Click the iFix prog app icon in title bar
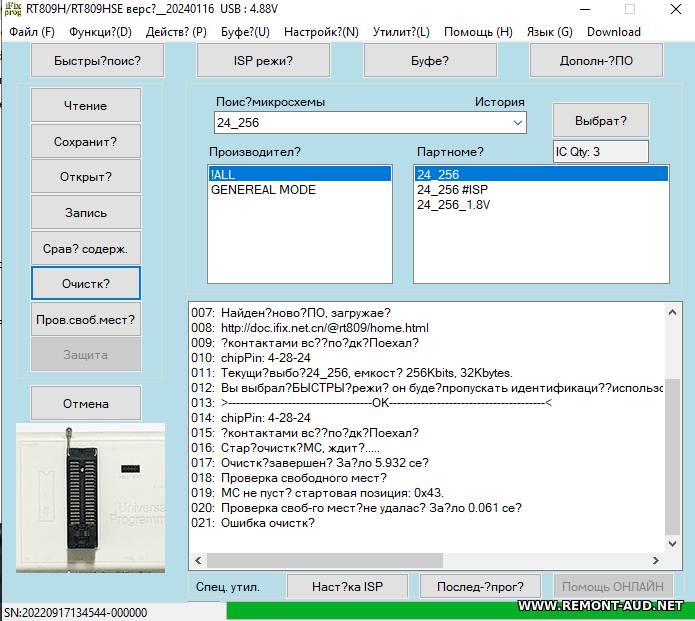The width and height of the screenshot is (695, 621). pyautogui.click(x=14, y=9)
